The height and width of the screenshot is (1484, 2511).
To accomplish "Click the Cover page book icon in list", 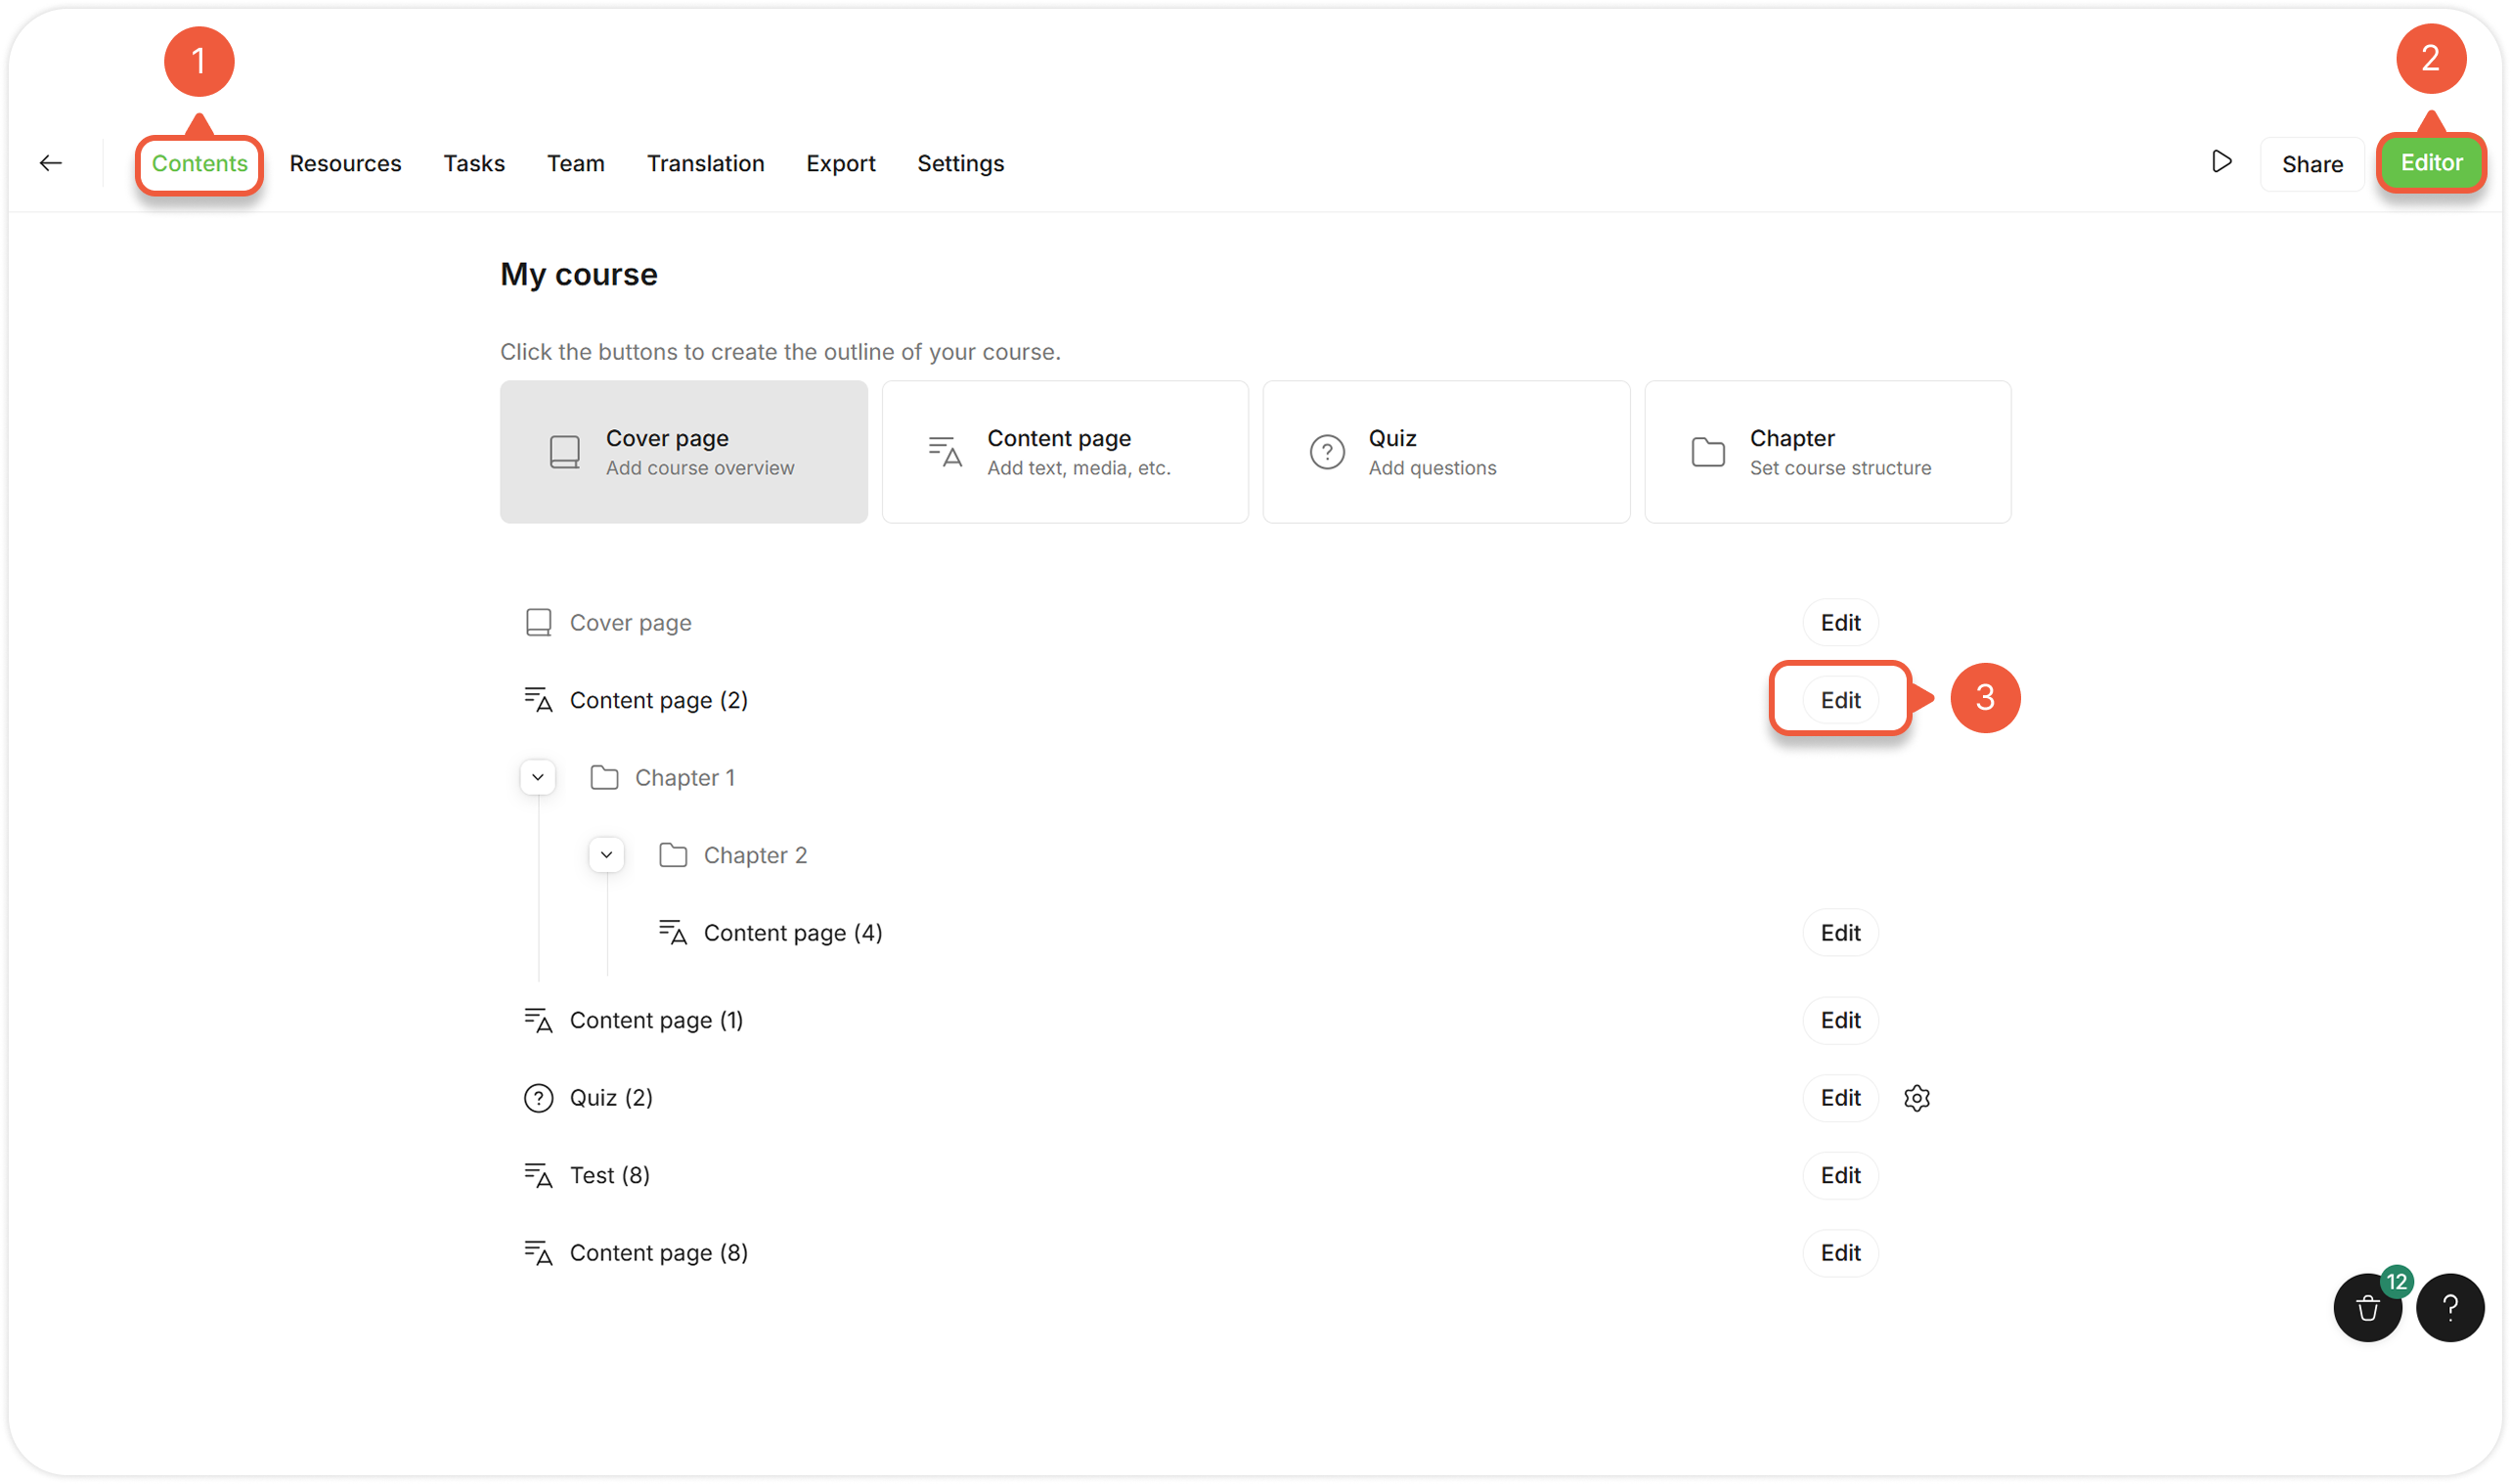I will click(538, 623).
